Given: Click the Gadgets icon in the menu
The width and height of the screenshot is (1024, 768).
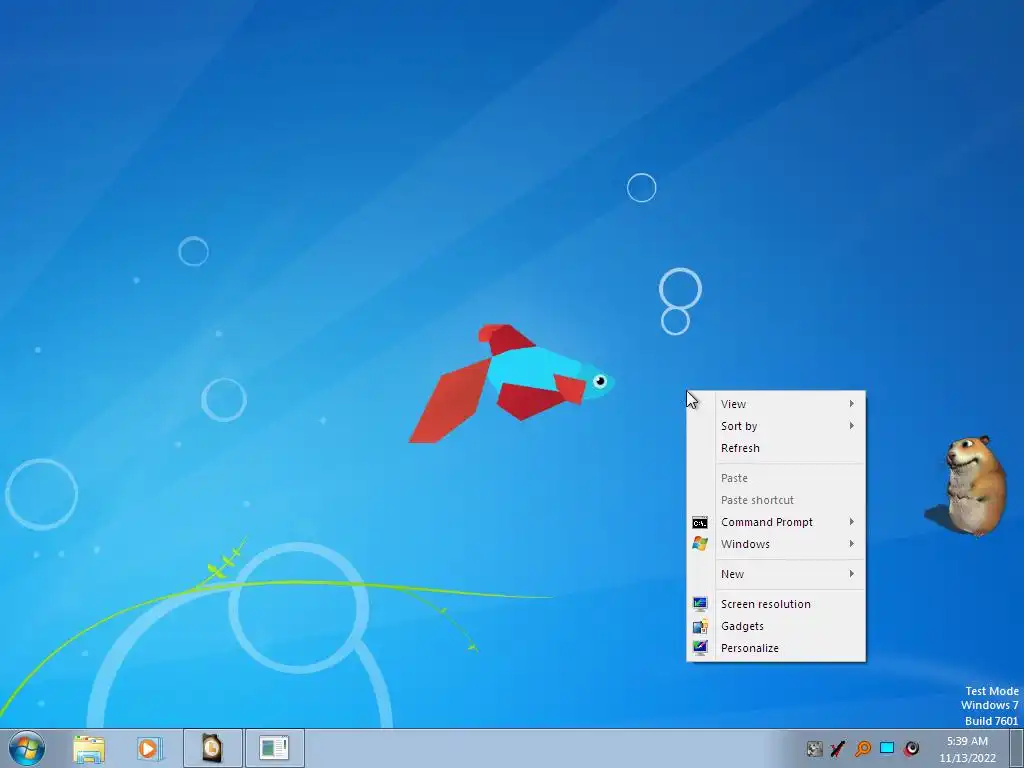Looking at the screenshot, I should pyautogui.click(x=699, y=626).
